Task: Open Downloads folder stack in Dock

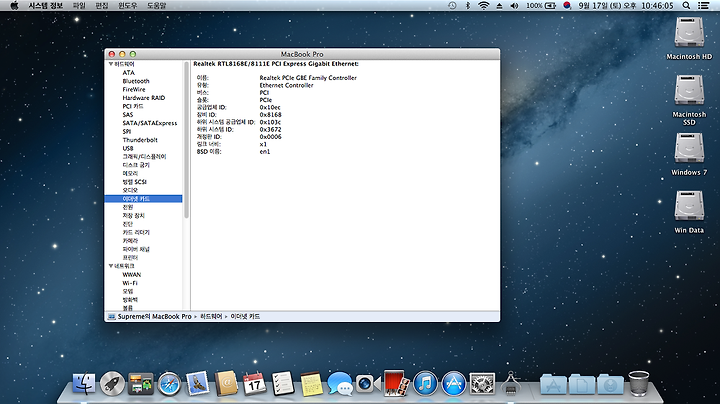Action: pos(610,385)
